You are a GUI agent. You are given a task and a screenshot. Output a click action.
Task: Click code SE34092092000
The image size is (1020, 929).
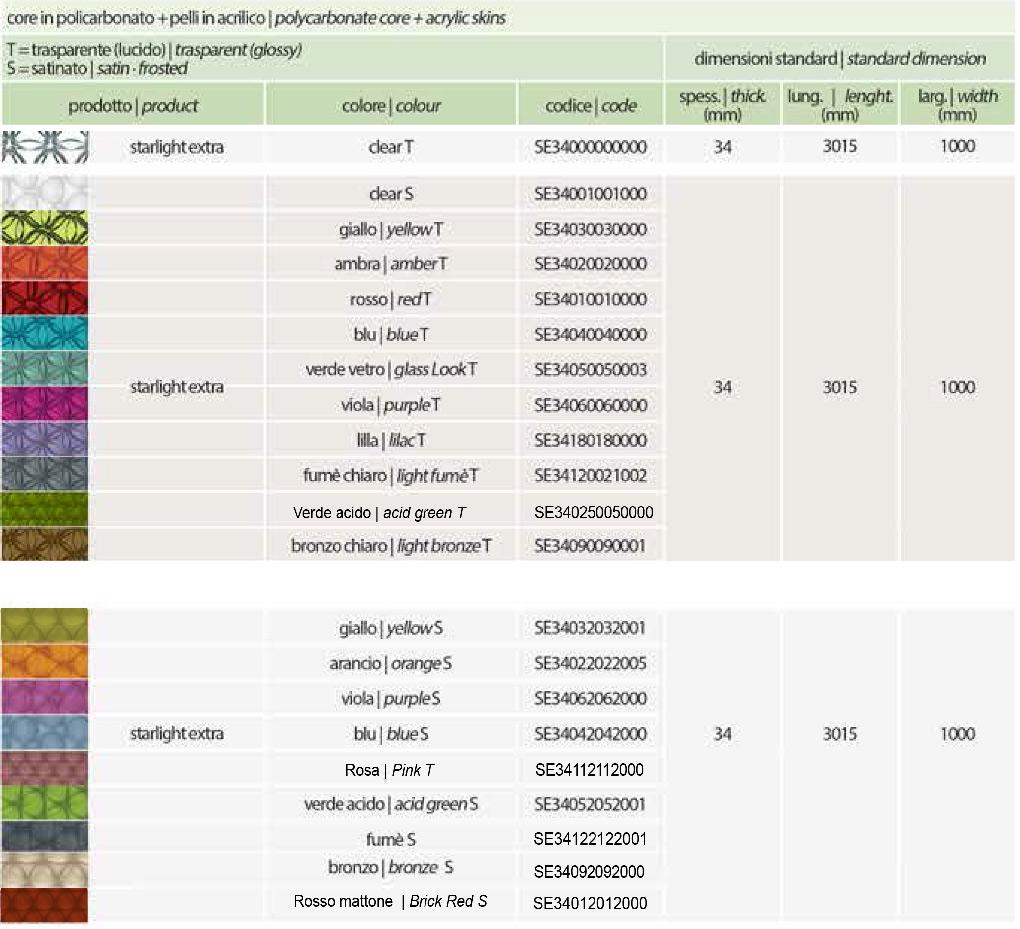tap(589, 872)
